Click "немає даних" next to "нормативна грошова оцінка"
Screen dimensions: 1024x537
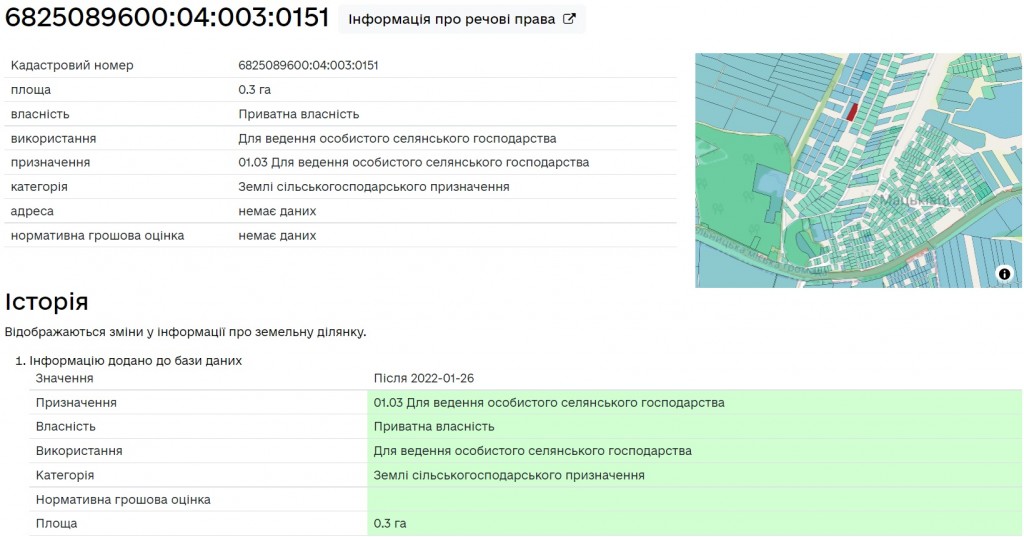(277, 236)
